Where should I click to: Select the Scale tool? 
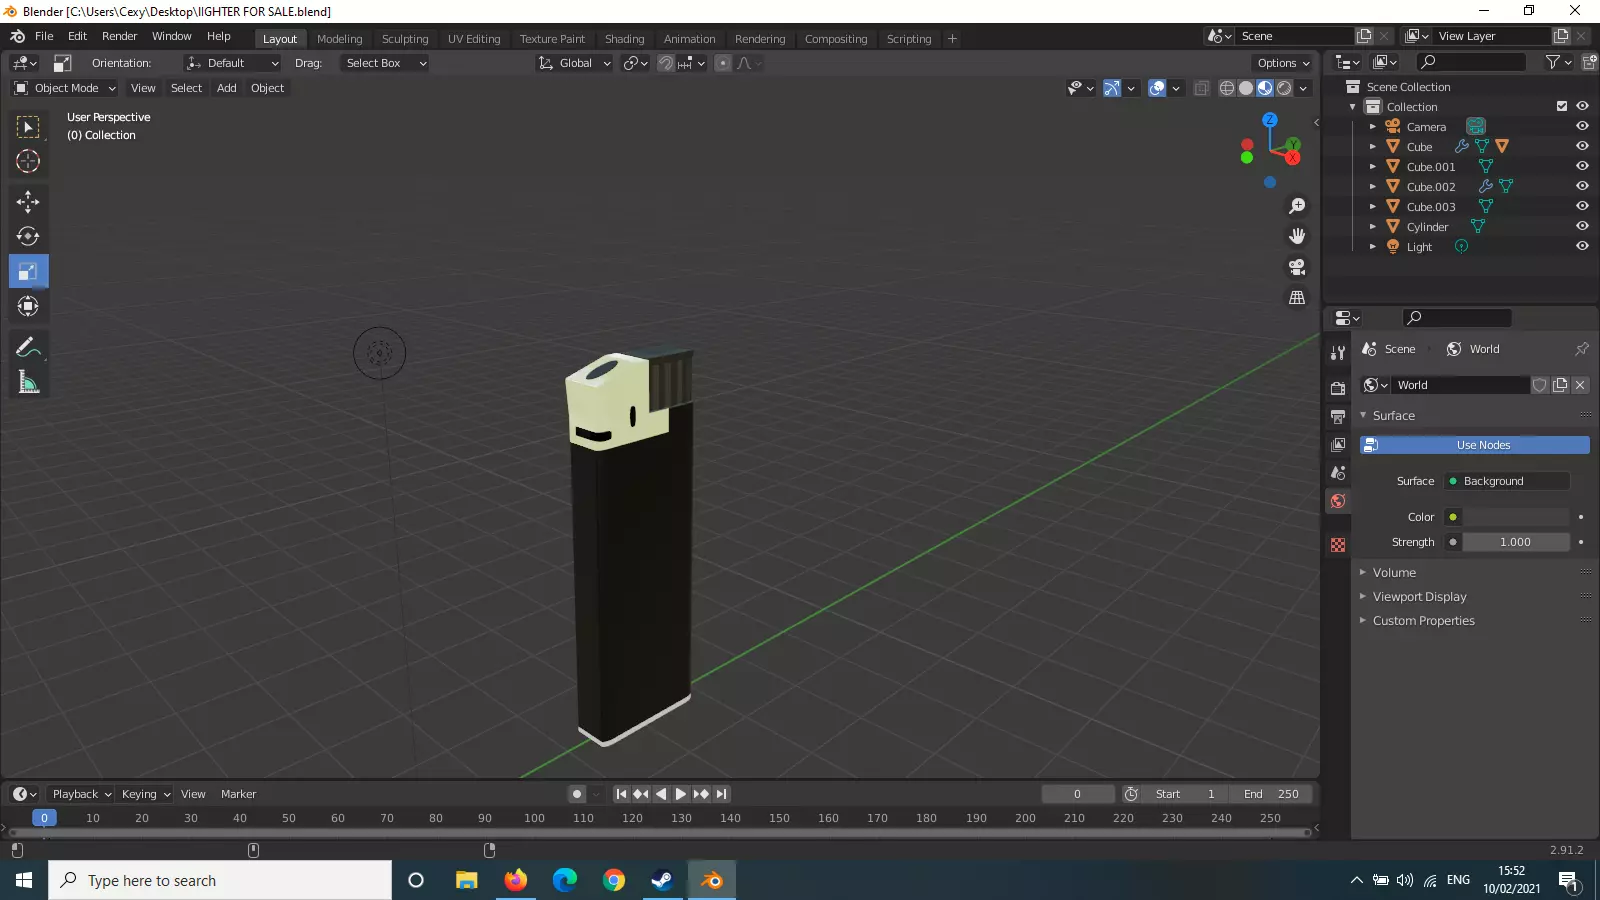click(28, 272)
